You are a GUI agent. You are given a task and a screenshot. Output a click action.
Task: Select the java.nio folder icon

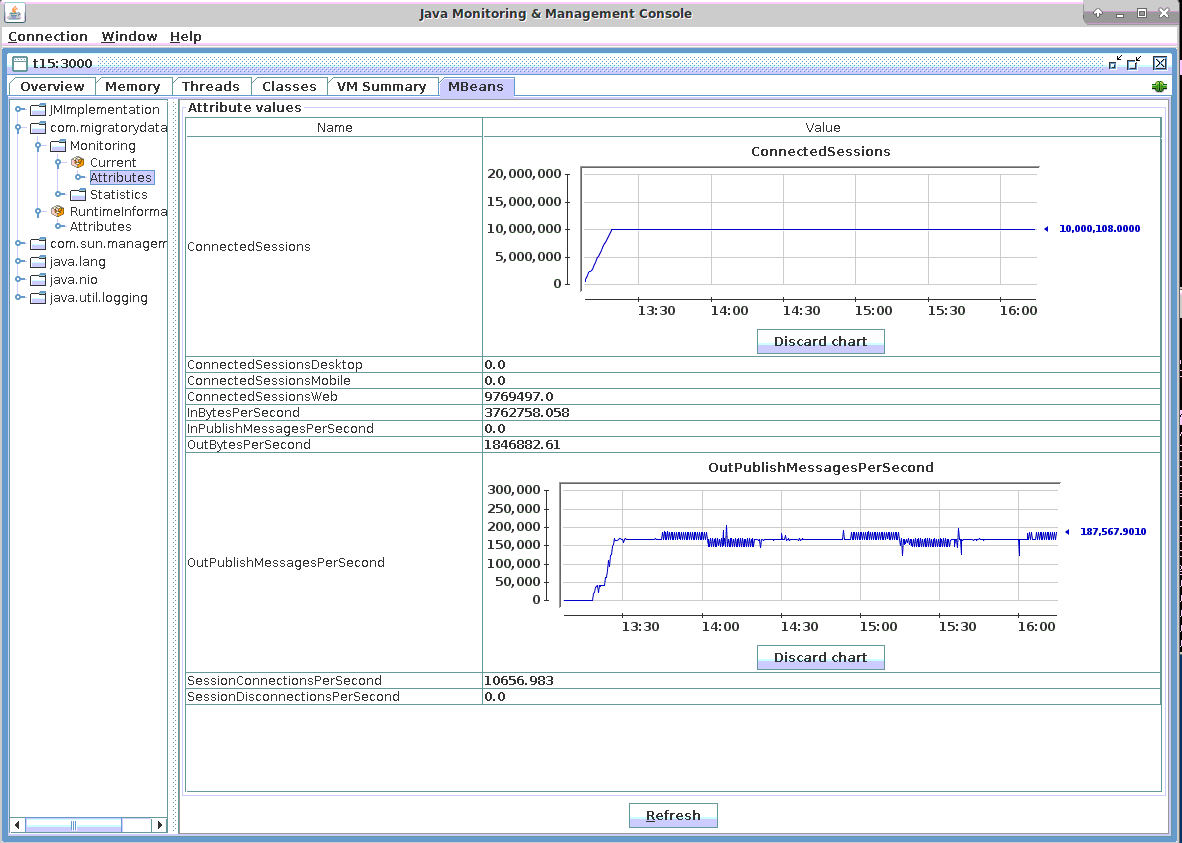tap(38, 279)
